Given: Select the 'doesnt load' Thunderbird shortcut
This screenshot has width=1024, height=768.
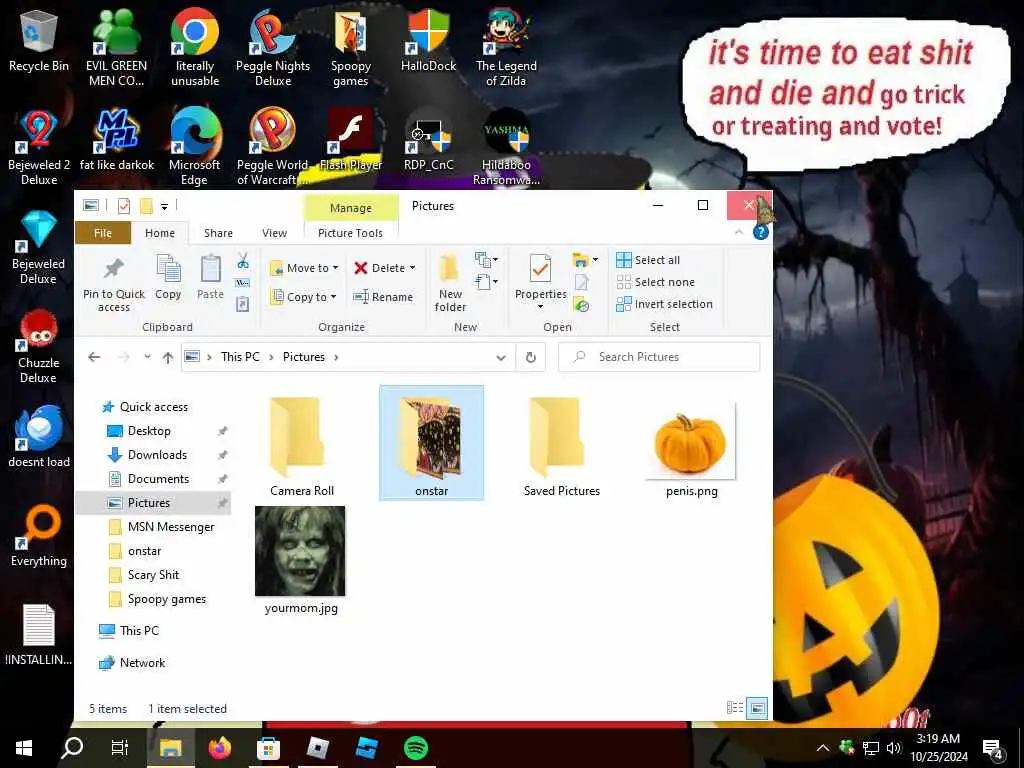Looking at the screenshot, I should pos(39,436).
